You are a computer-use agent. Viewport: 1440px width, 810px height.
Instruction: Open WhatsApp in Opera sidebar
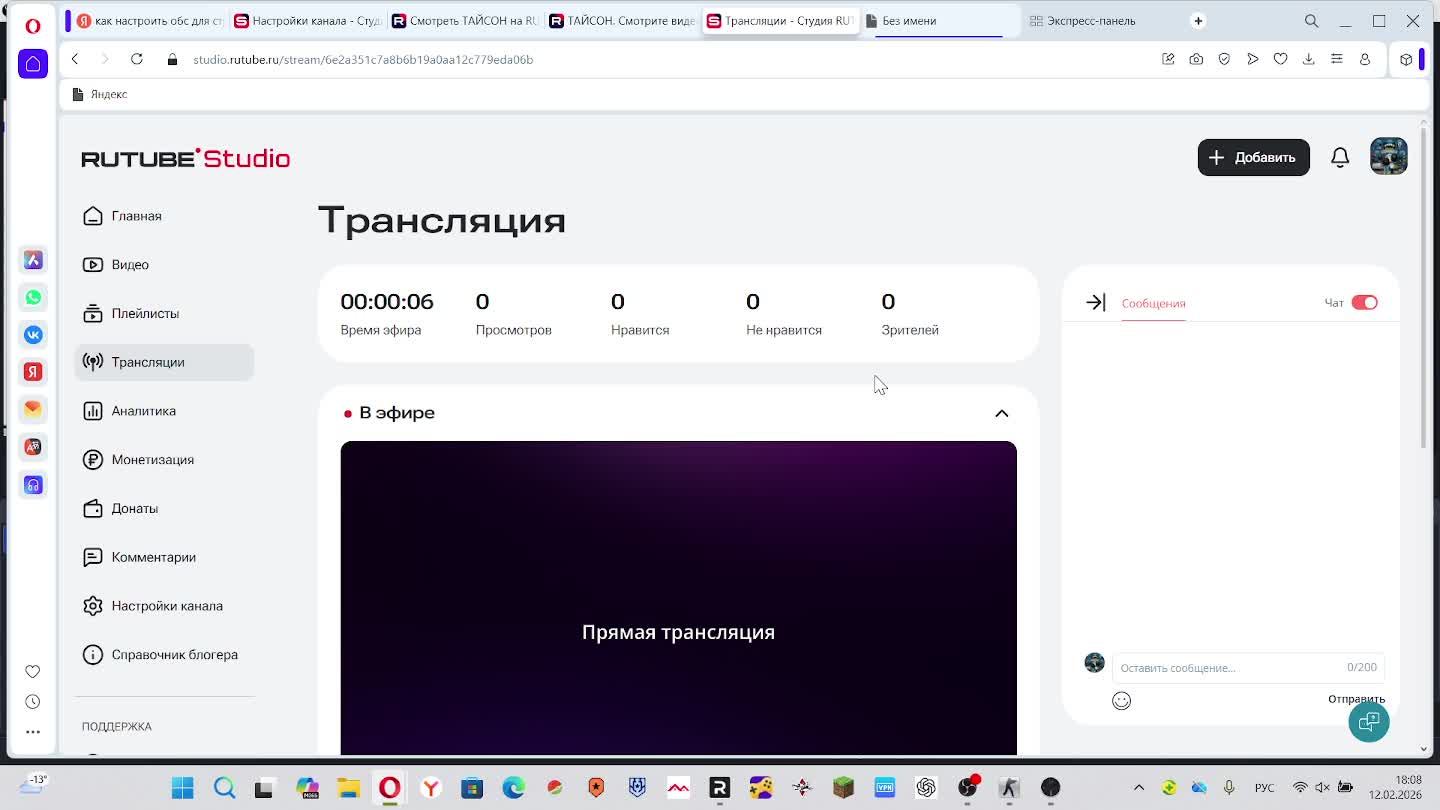pyautogui.click(x=33, y=297)
